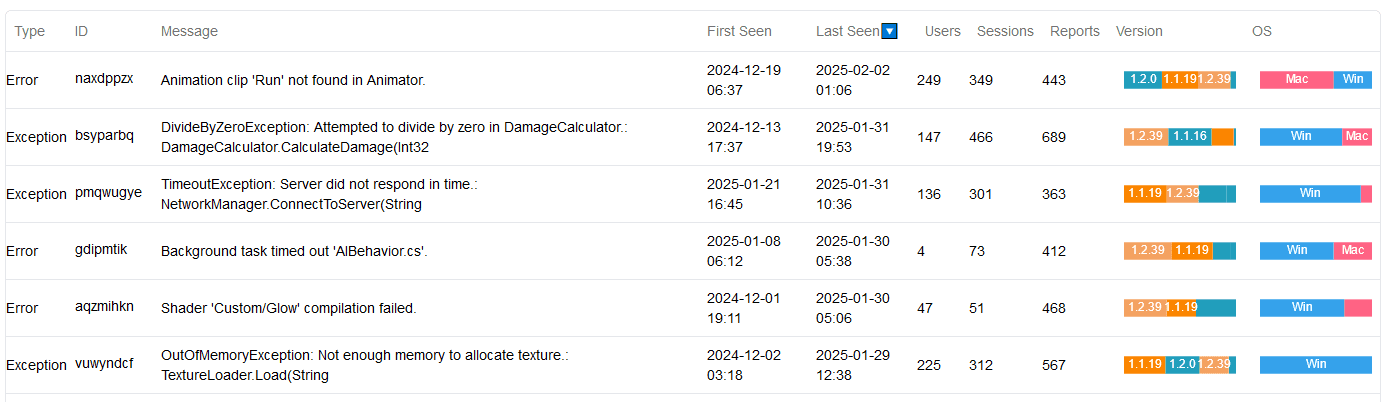Sort by the Users column header
The height and width of the screenshot is (402, 1391).
tap(943, 31)
